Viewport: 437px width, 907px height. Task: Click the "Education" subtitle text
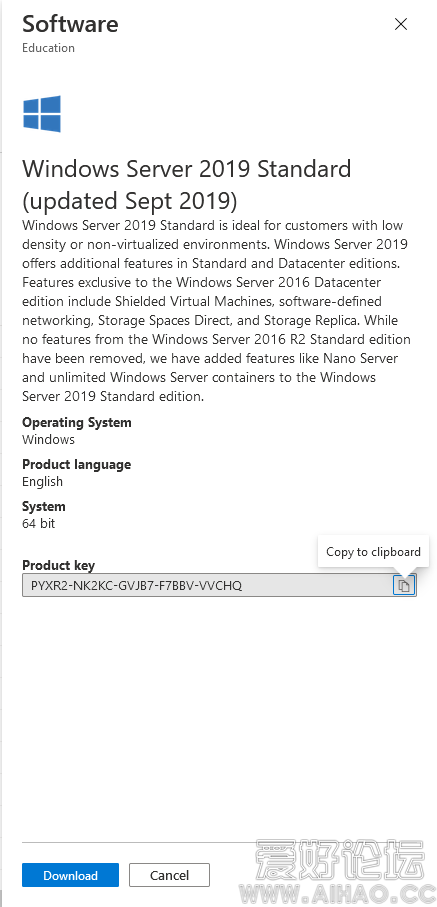(49, 48)
